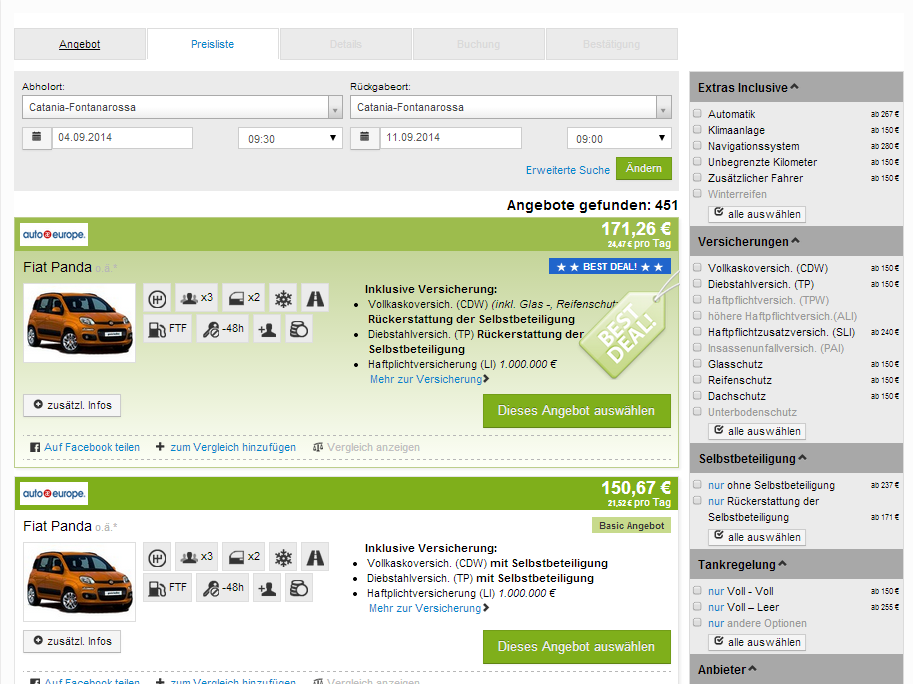The image size is (913, 684).
Task: Select the Preisliste tab
Action: click(x=213, y=44)
